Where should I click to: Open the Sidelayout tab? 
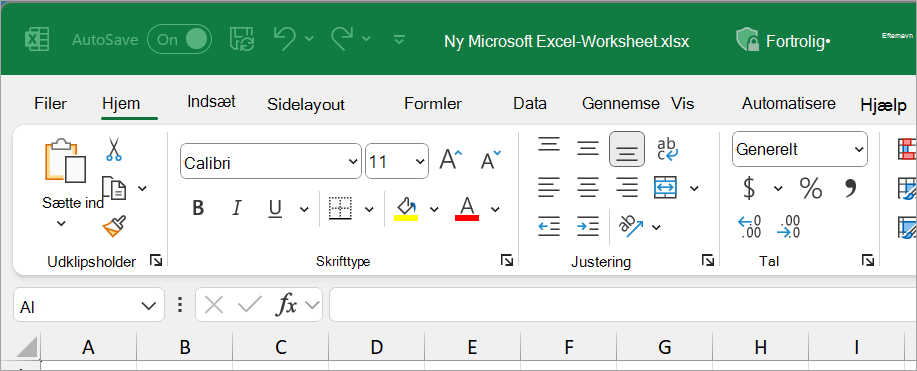pos(306,104)
